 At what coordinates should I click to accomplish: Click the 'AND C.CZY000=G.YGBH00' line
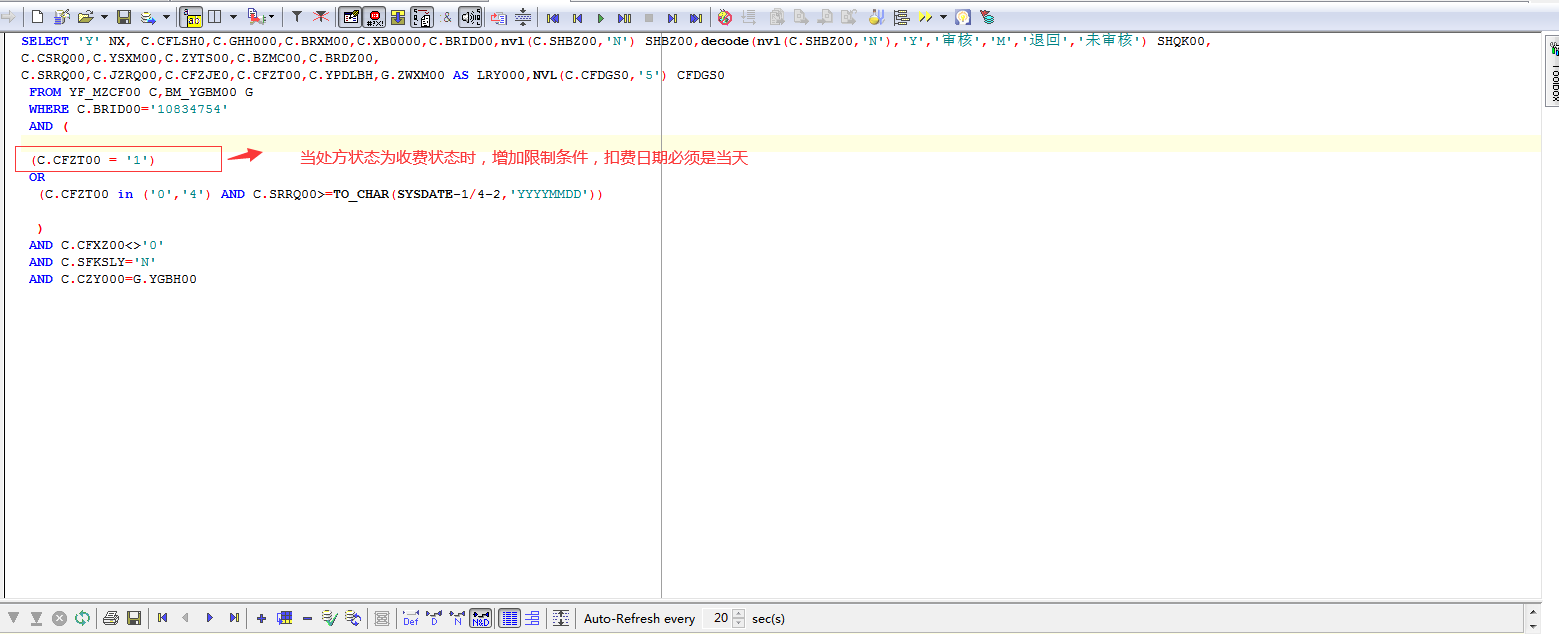pyautogui.click(x=112, y=279)
